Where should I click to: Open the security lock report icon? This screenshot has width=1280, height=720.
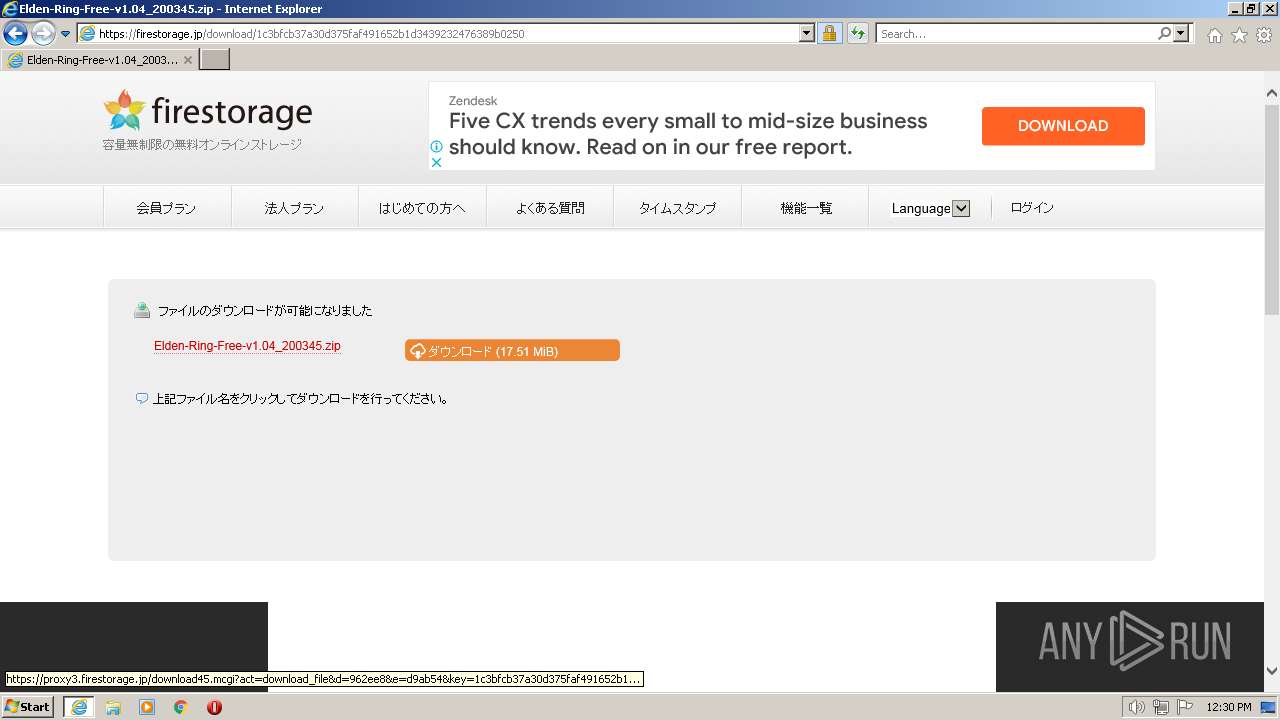[829, 34]
